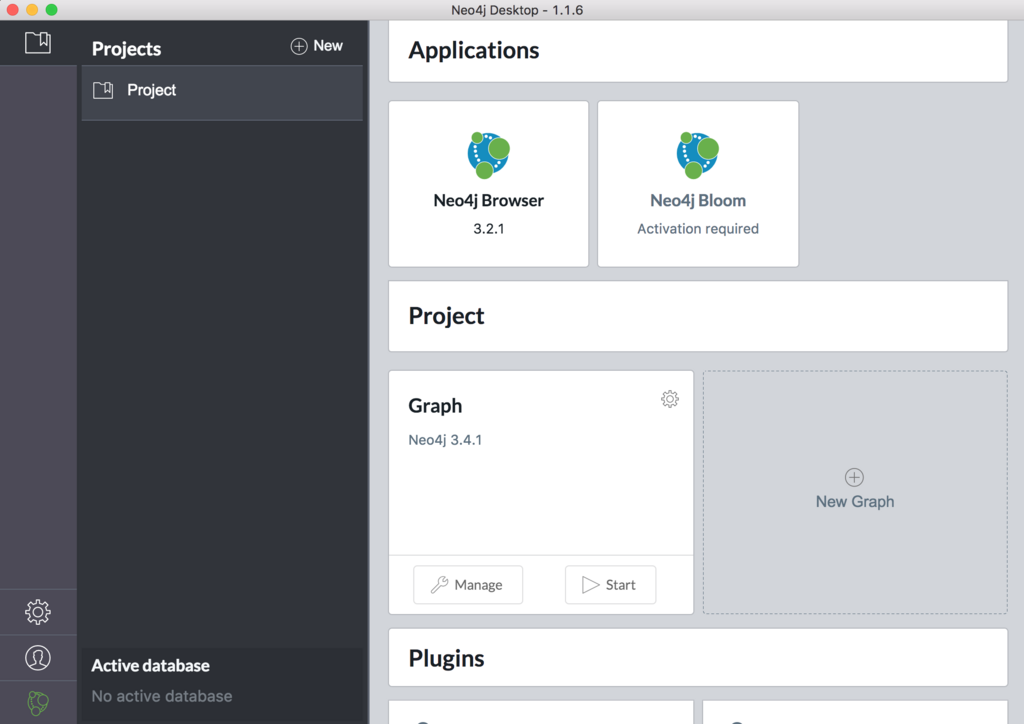Select the Project entry in Projects list
Viewport: 1024px width, 724px height.
click(x=222, y=92)
